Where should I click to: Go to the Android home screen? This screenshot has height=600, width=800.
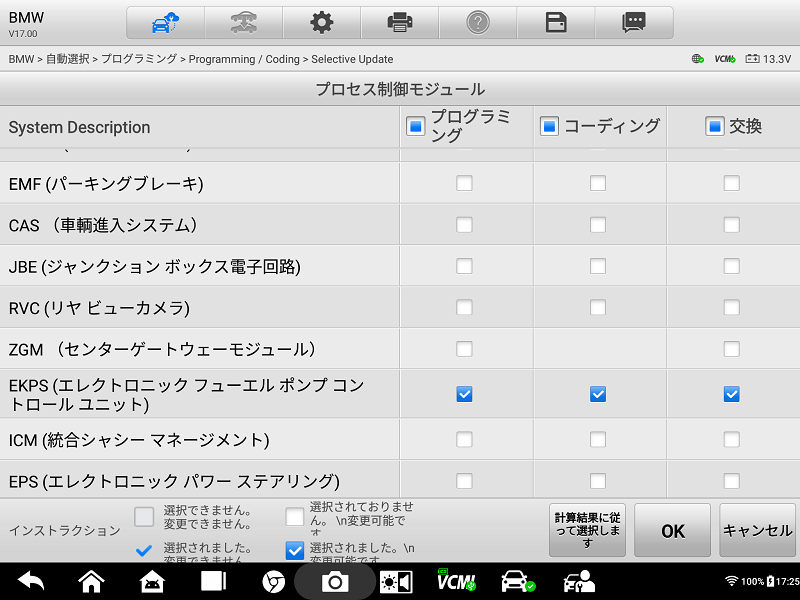[x=91, y=581]
